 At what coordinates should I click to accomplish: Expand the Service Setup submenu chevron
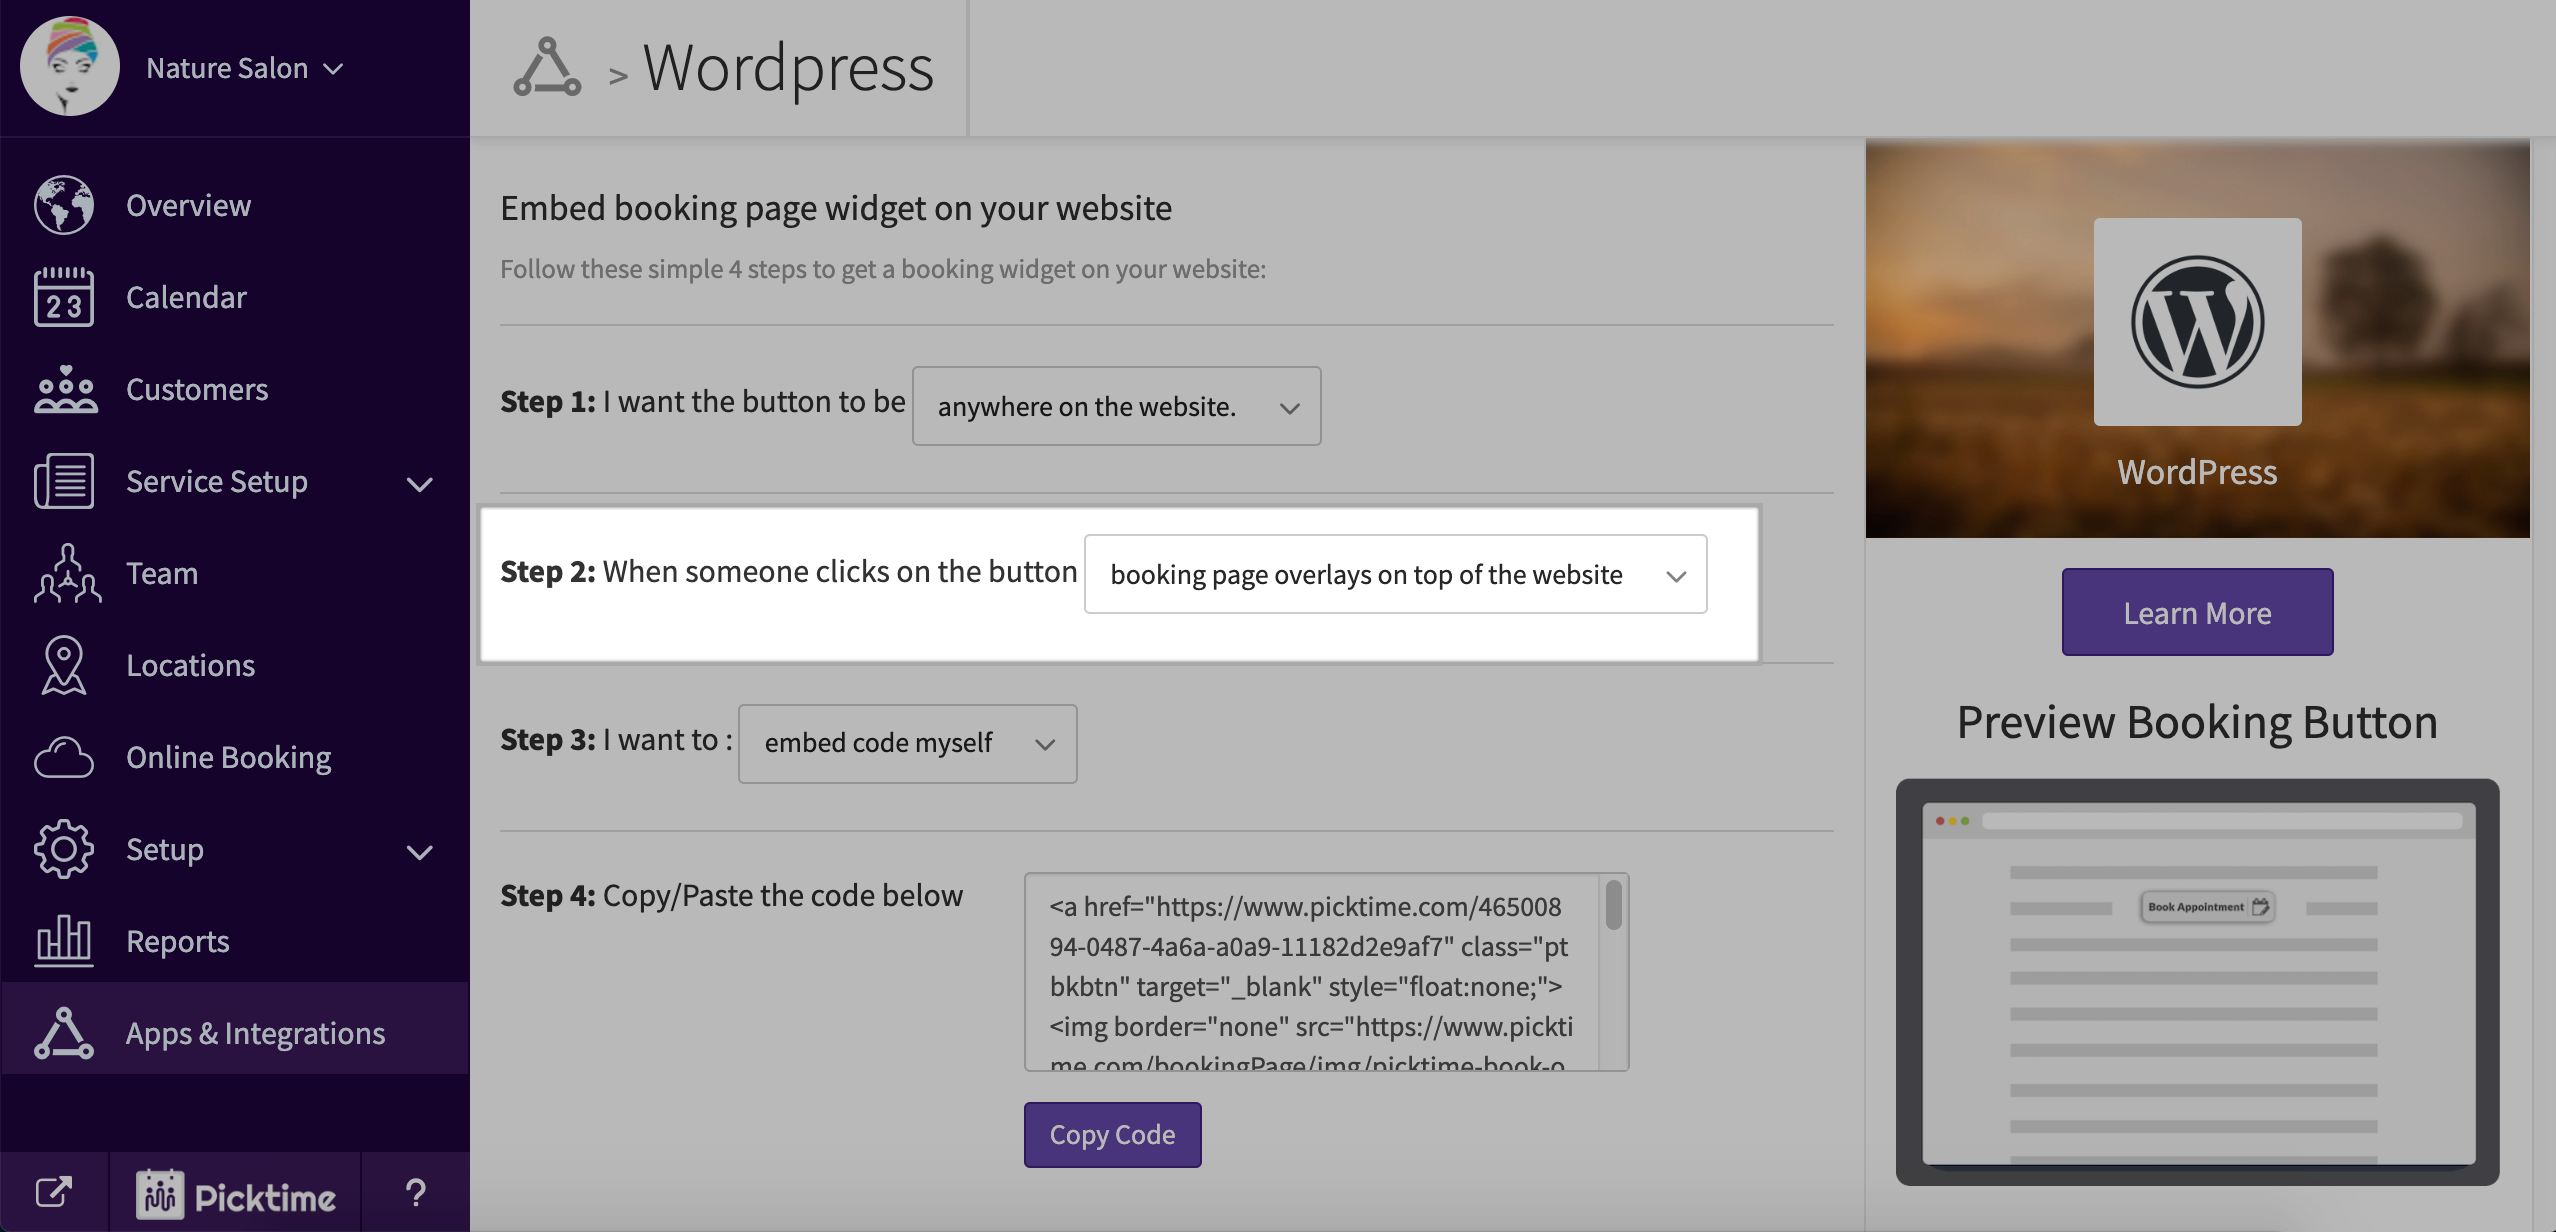[x=419, y=484]
